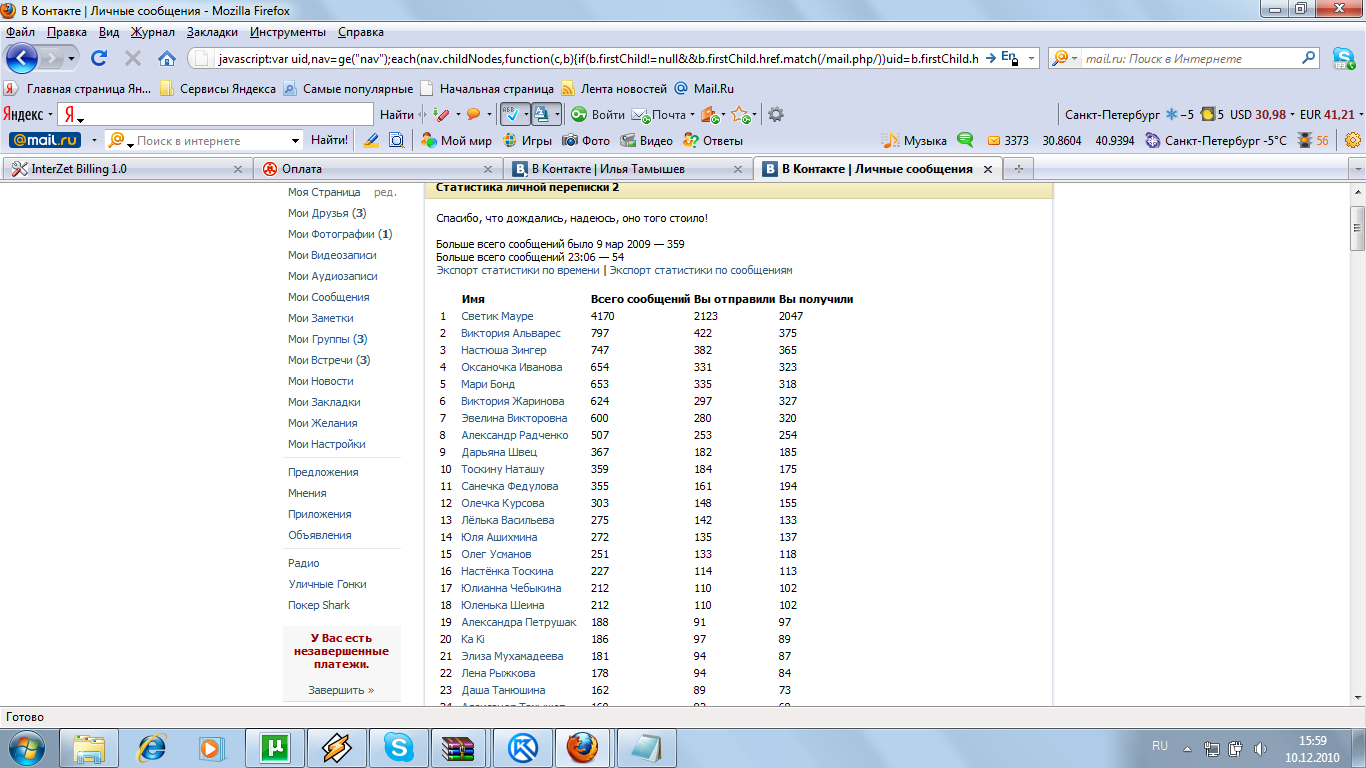1366x768 pixels.
Task: Click the Yandex bar settings gear icon
Action: point(775,114)
